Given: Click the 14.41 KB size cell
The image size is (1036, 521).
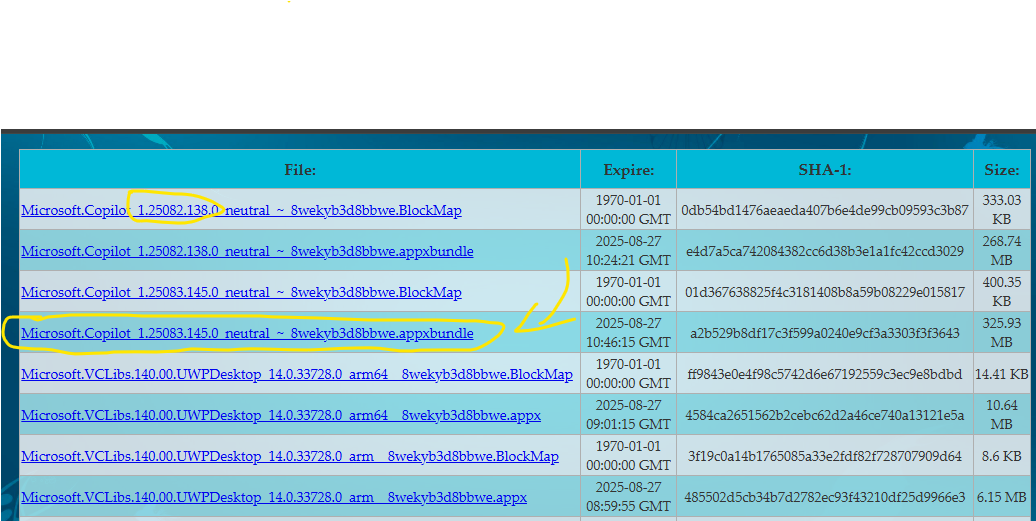Looking at the screenshot, I should (1002, 374).
